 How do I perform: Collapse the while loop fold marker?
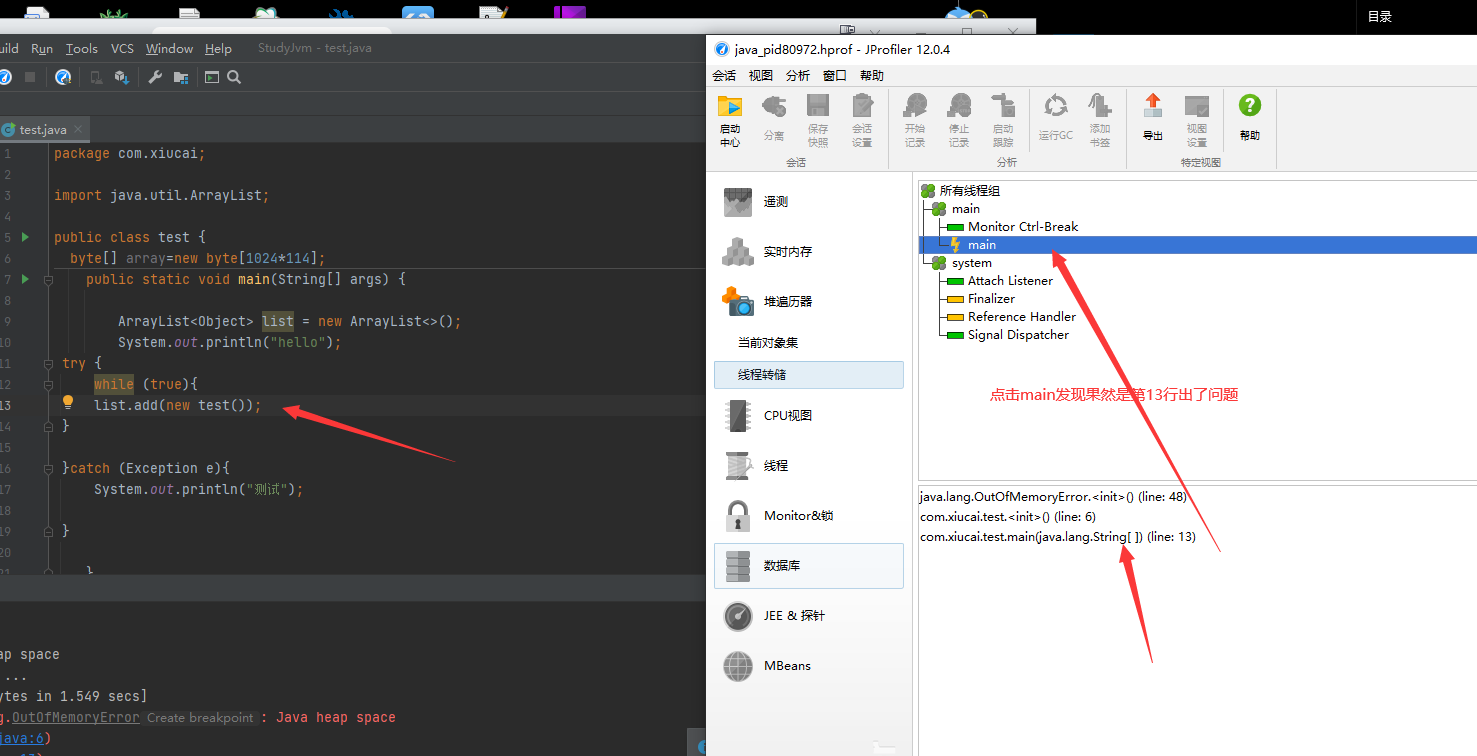pyautogui.click(x=48, y=385)
